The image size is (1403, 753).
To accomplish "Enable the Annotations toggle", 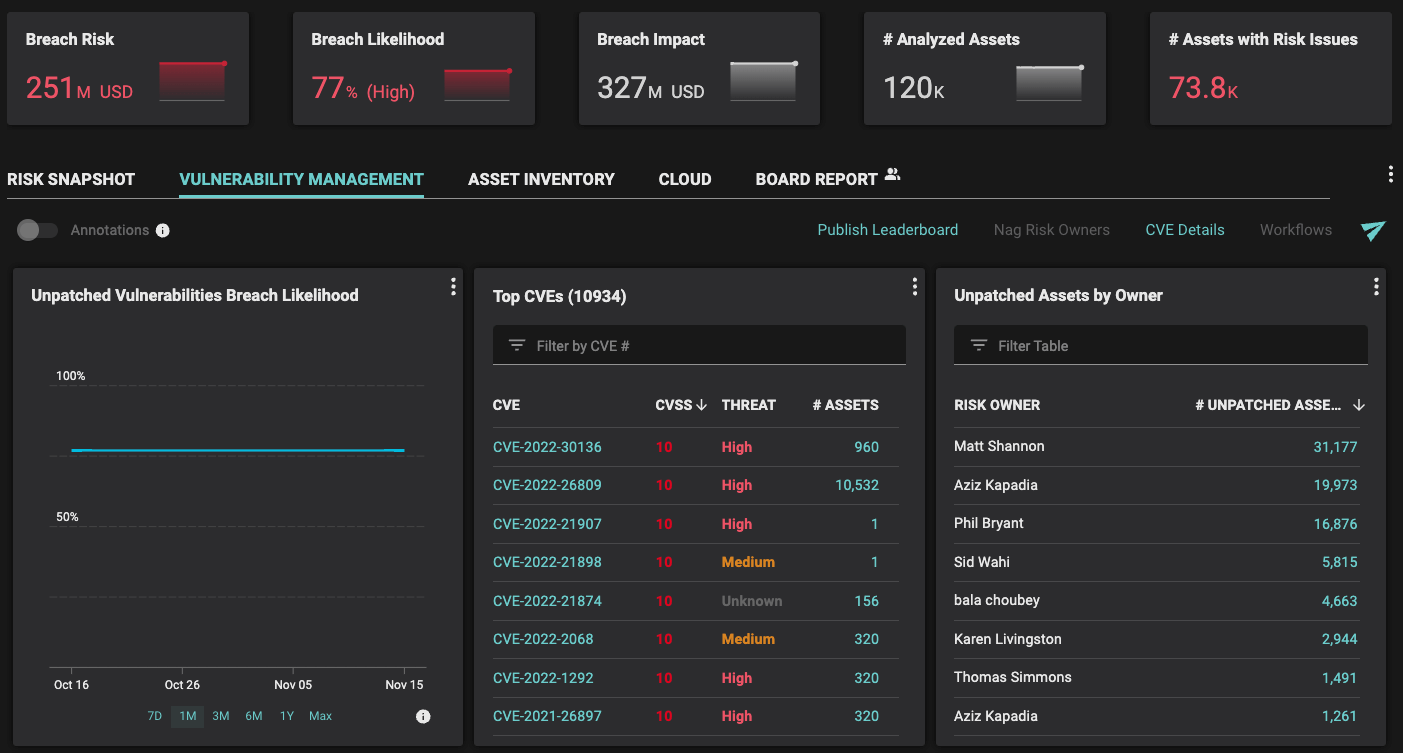I will [37, 230].
